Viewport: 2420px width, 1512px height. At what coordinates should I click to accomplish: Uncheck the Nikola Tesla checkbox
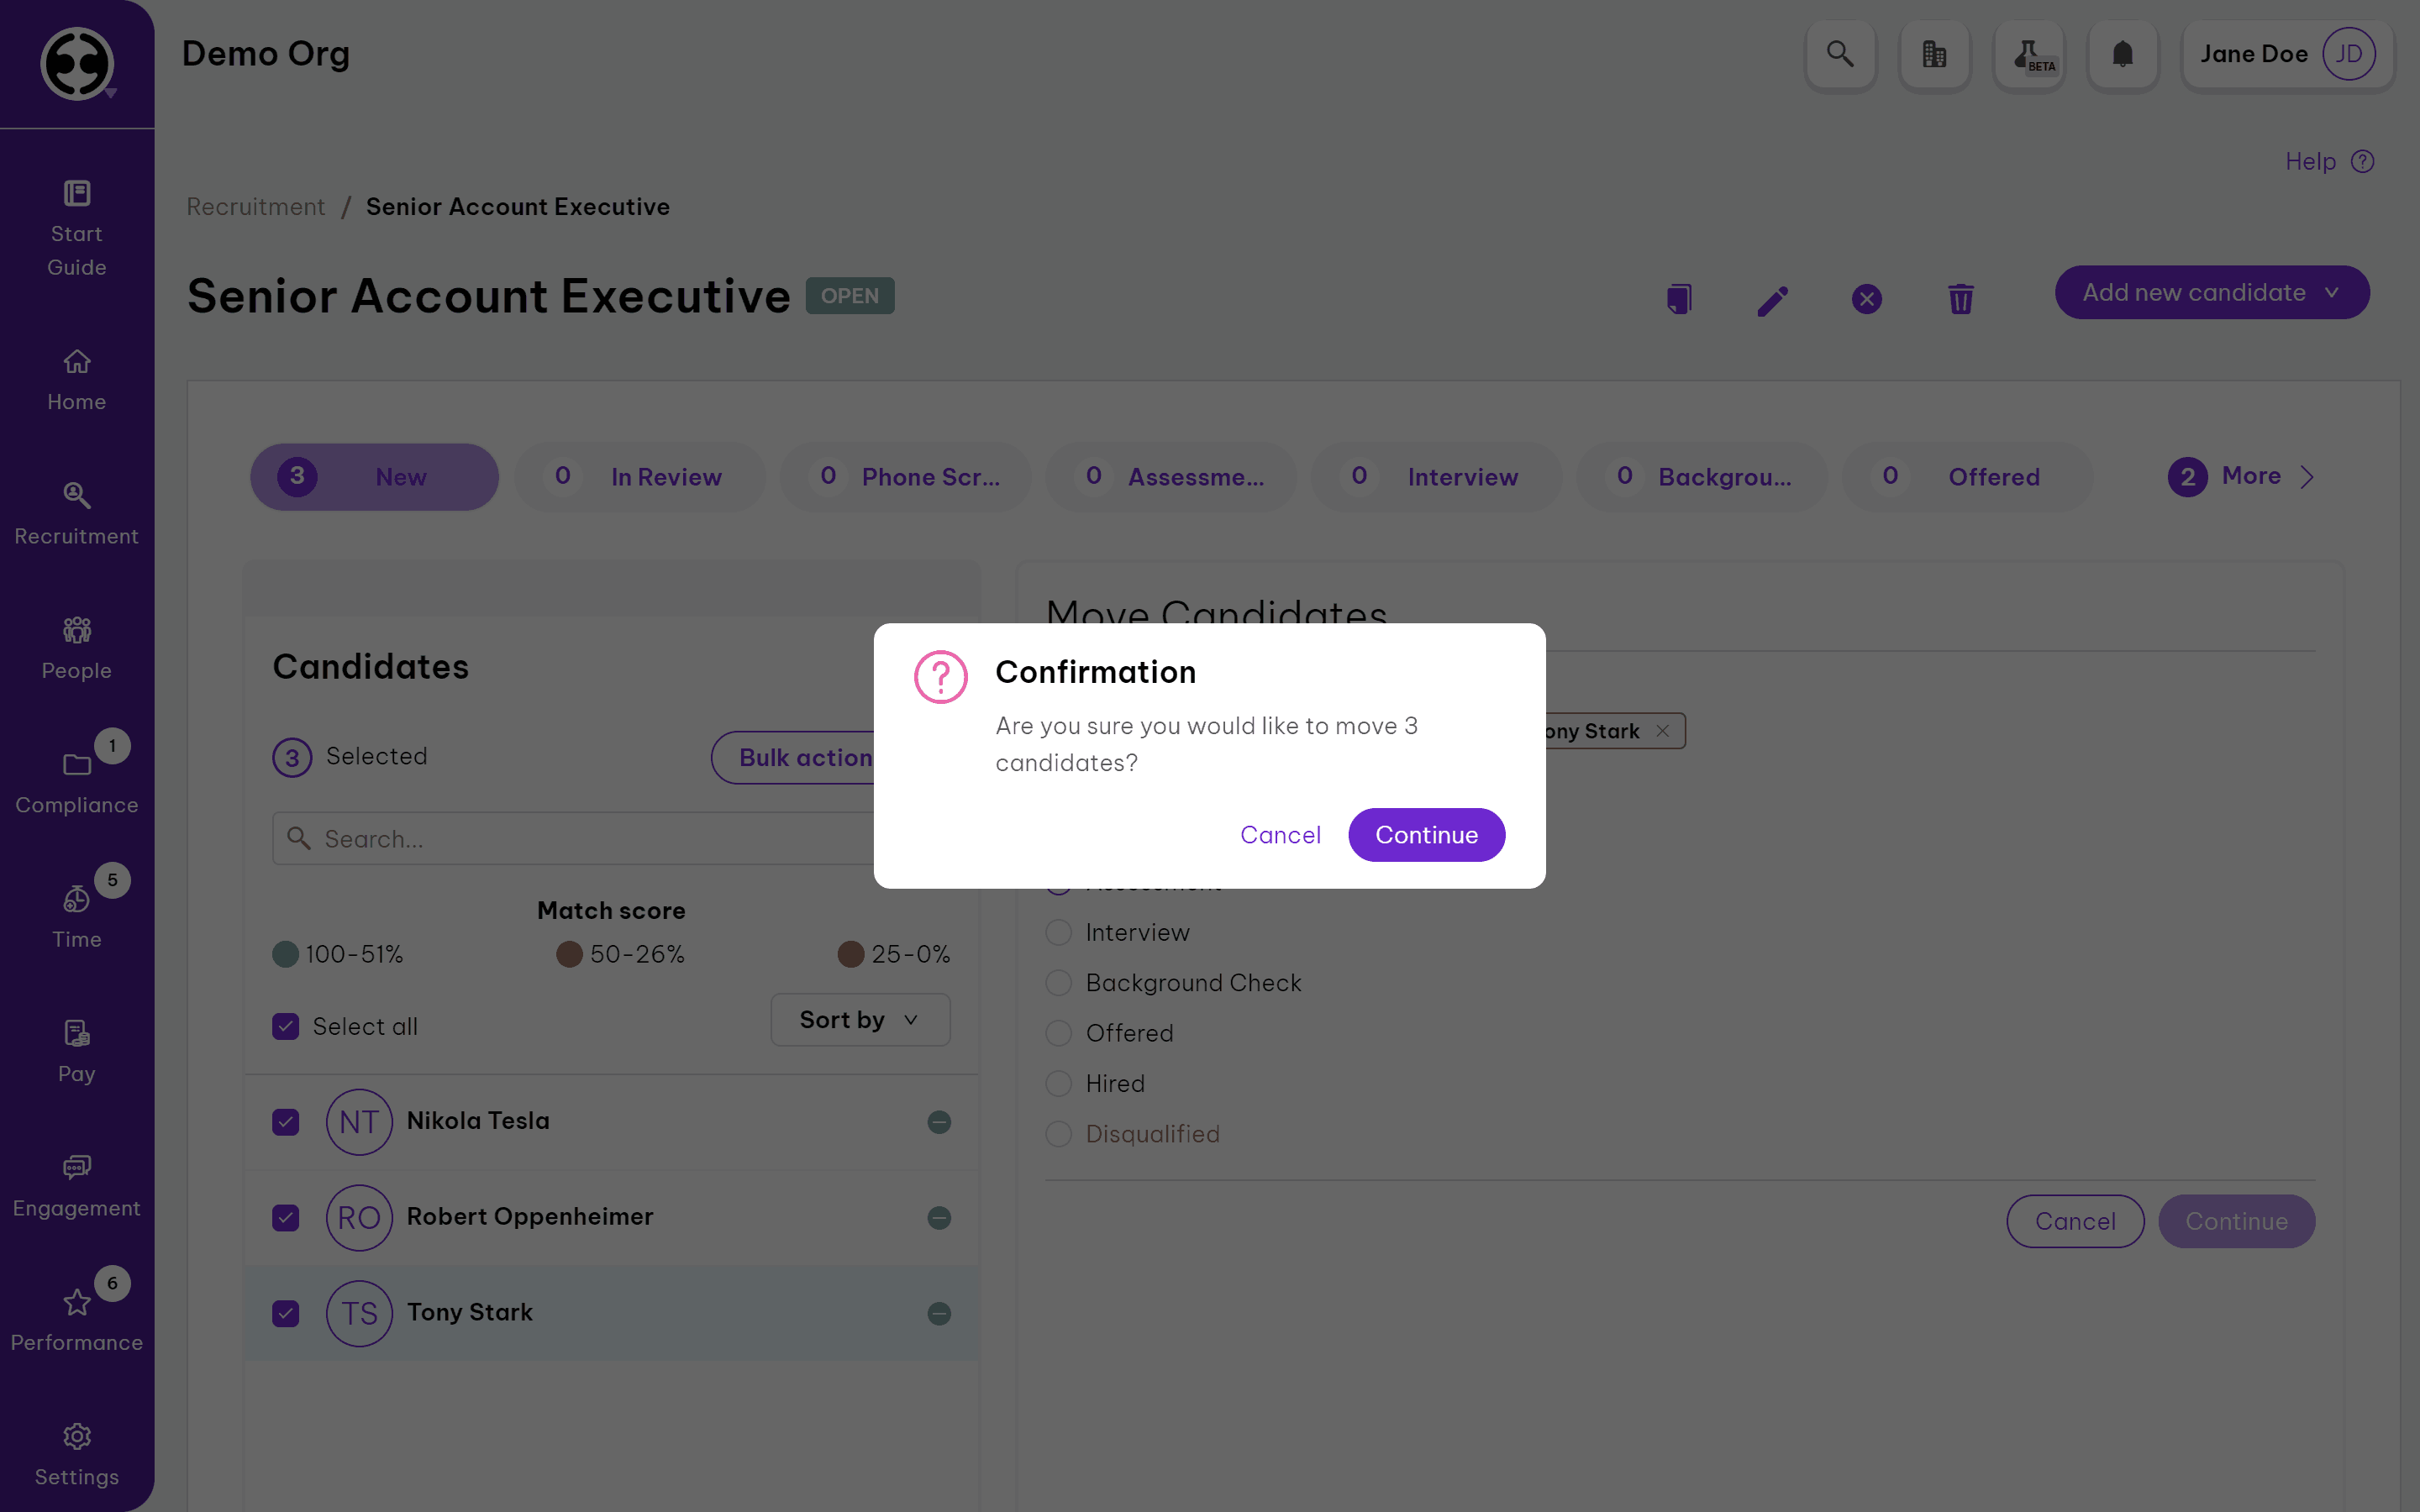click(x=286, y=1122)
